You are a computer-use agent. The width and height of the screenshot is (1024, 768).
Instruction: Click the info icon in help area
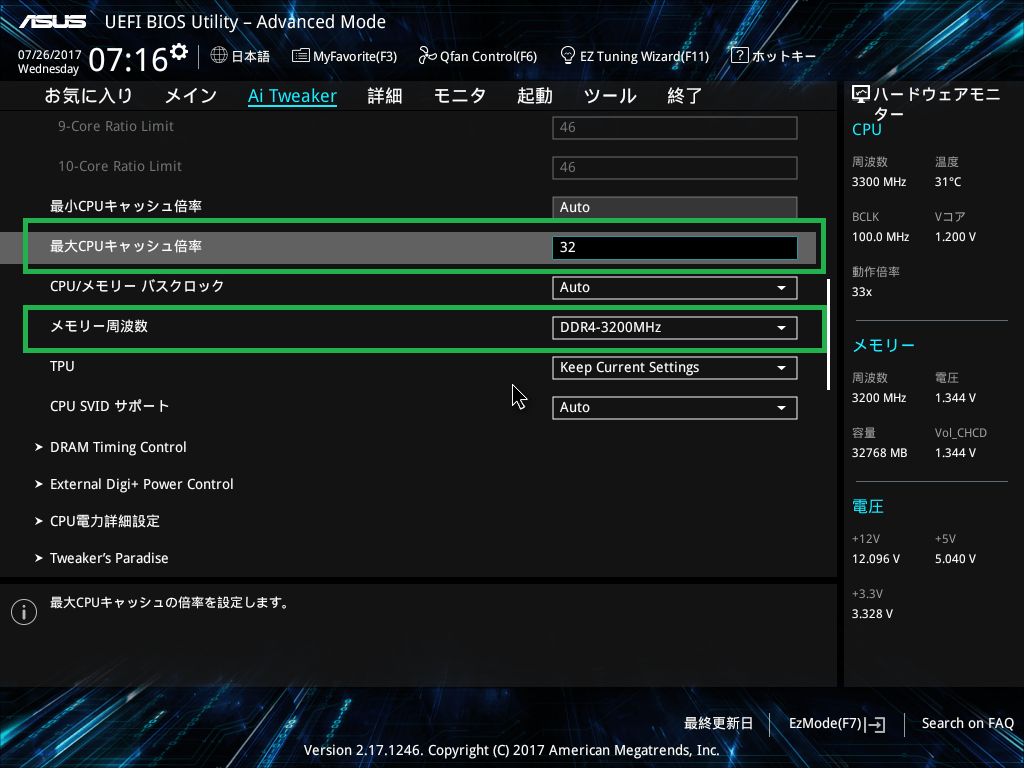[x=24, y=612]
